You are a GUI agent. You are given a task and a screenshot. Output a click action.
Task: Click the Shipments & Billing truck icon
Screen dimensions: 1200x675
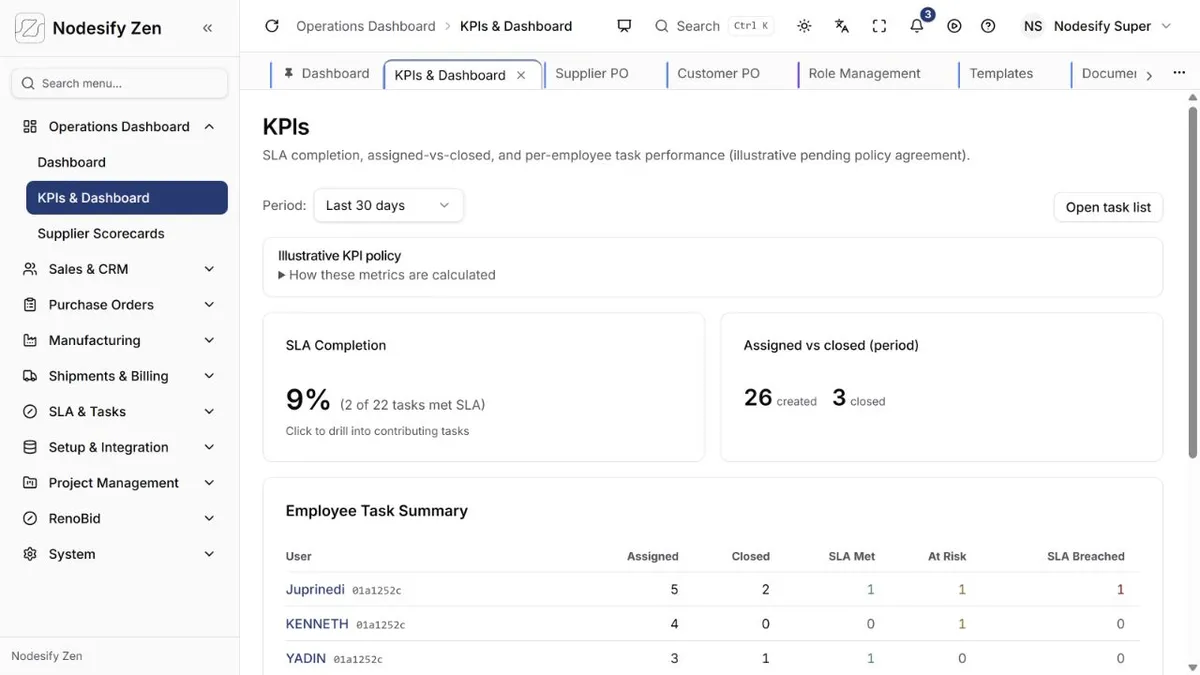(30, 376)
